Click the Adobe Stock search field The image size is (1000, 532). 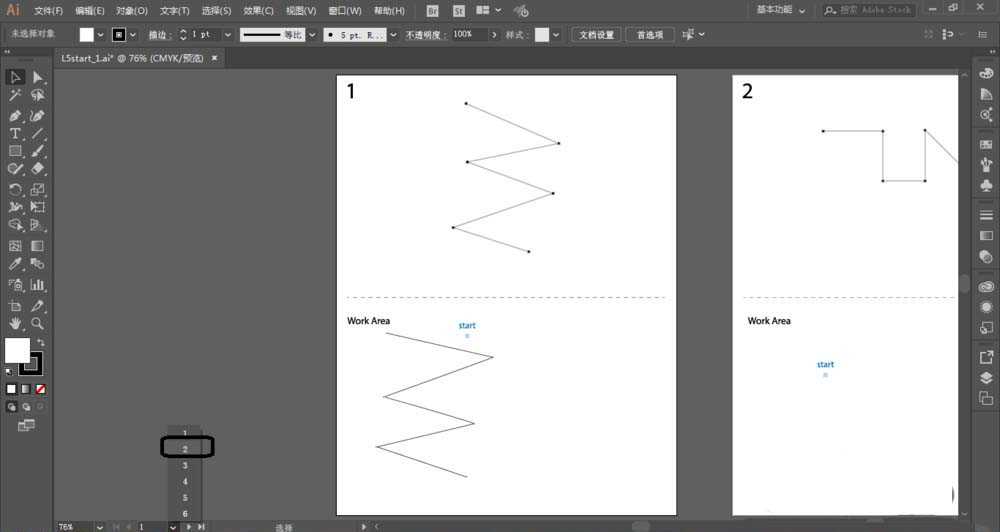pos(869,10)
